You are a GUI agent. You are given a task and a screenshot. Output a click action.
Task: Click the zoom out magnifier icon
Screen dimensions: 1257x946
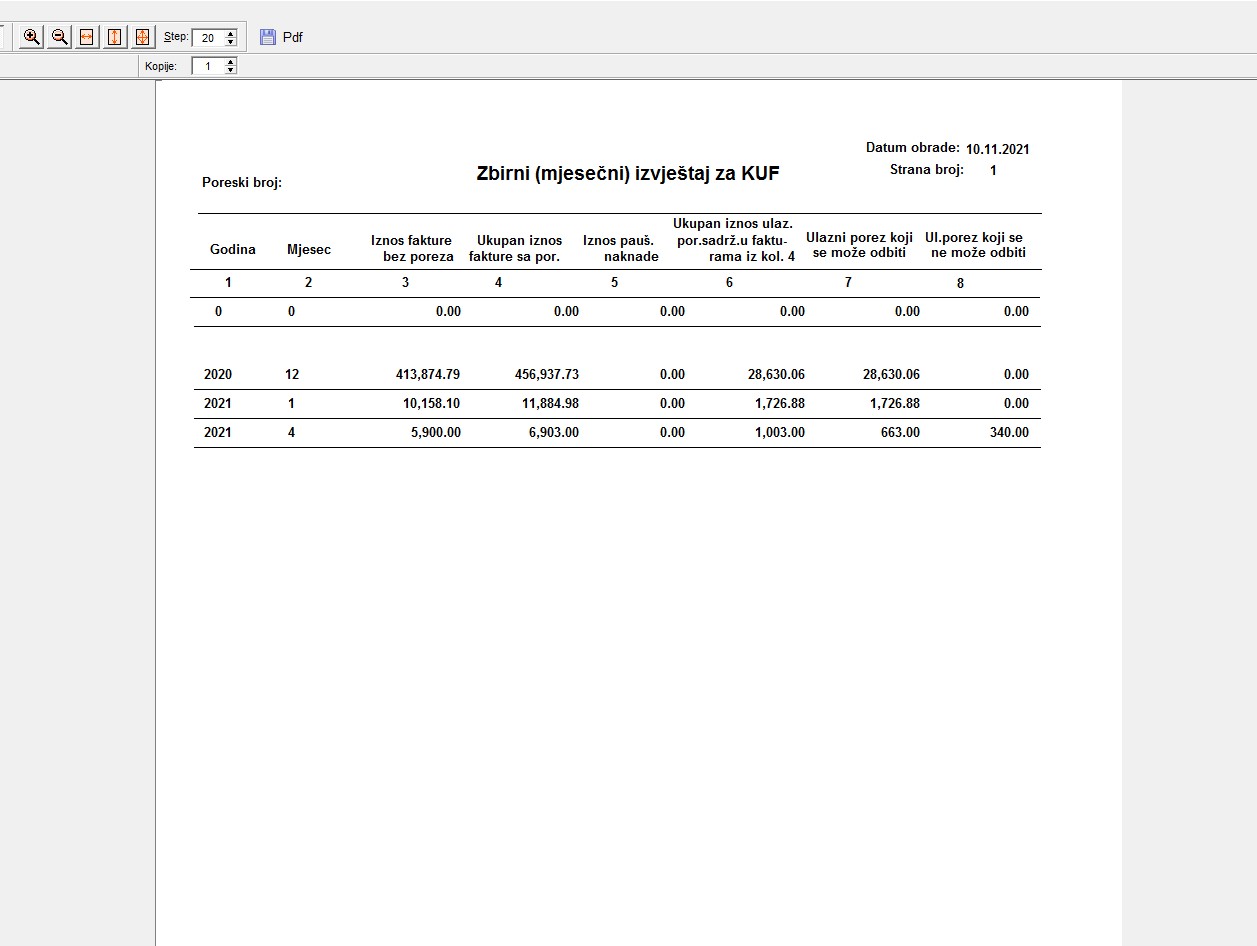(x=59, y=37)
